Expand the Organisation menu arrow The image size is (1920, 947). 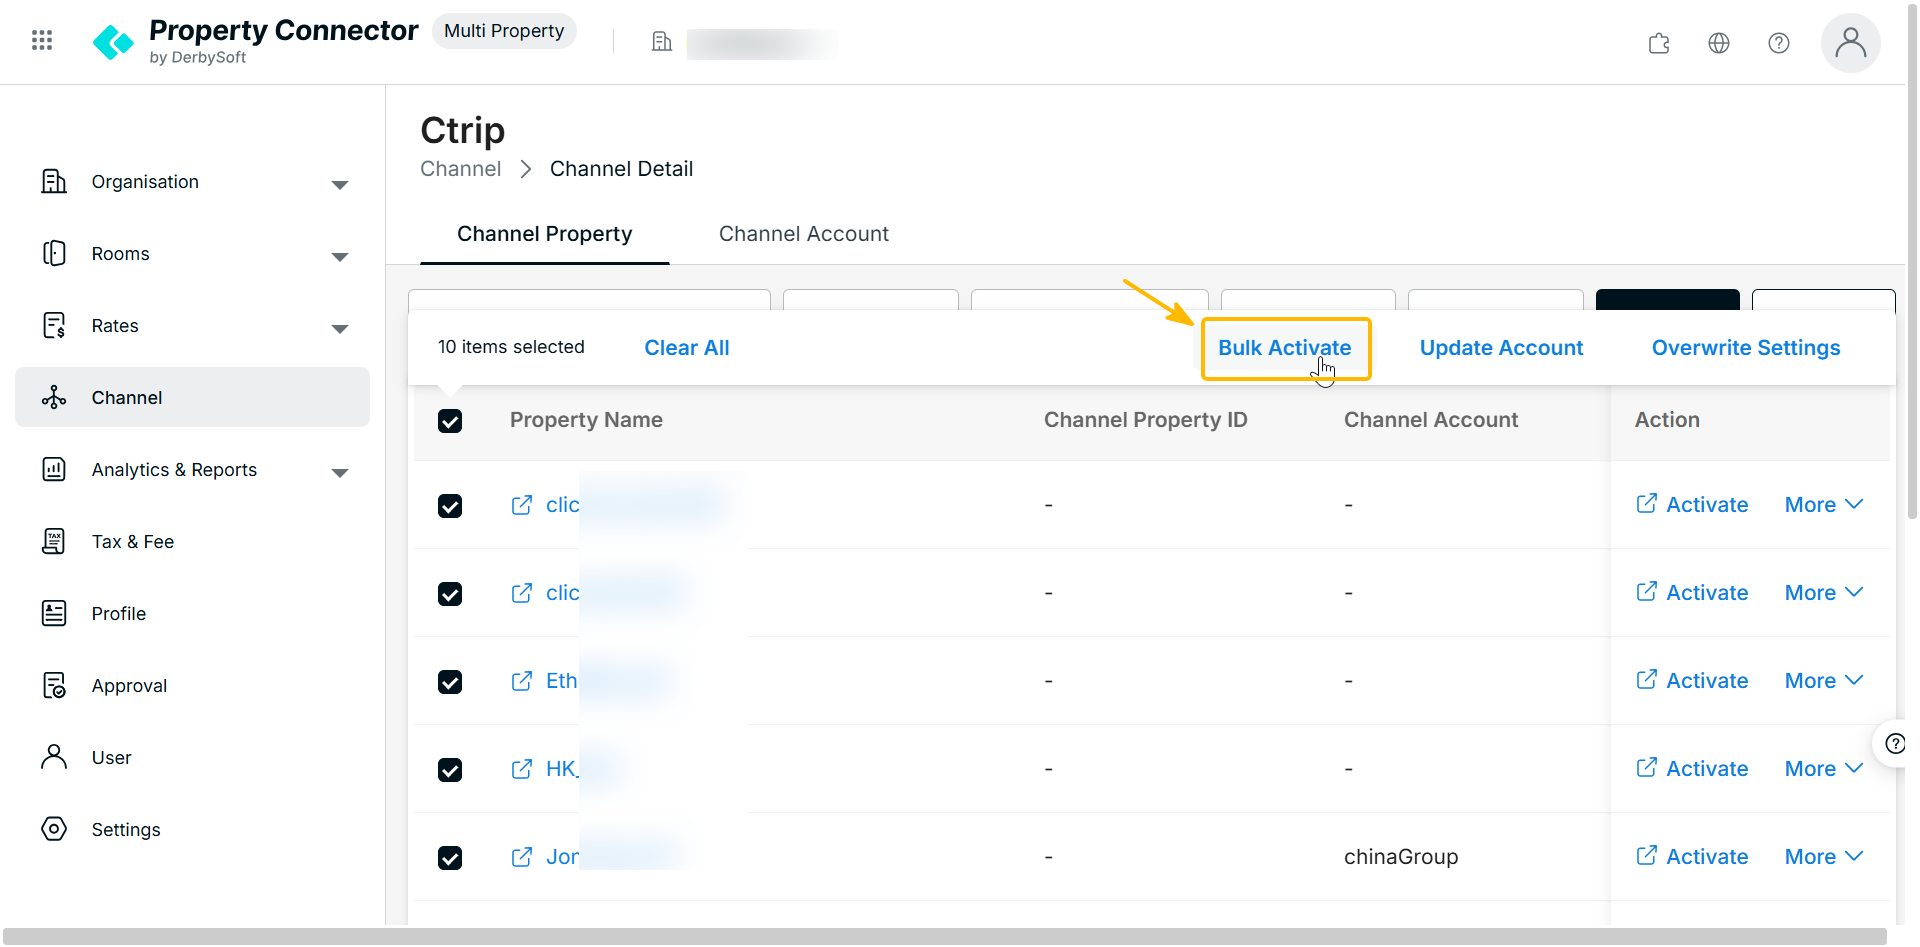[x=340, y=185]
